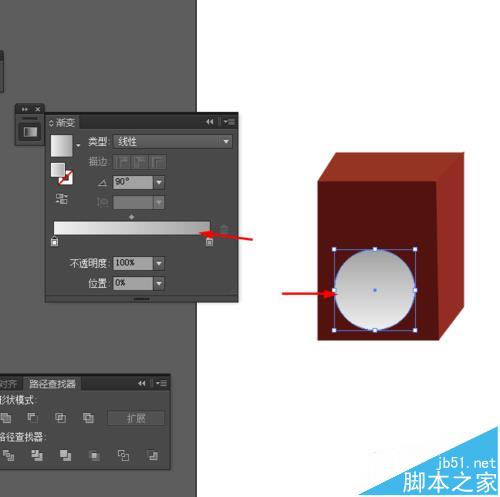Screen dimensions: 500x497
Task: Activate the fill box in Gradient panel
Action: tap(58, 170)
